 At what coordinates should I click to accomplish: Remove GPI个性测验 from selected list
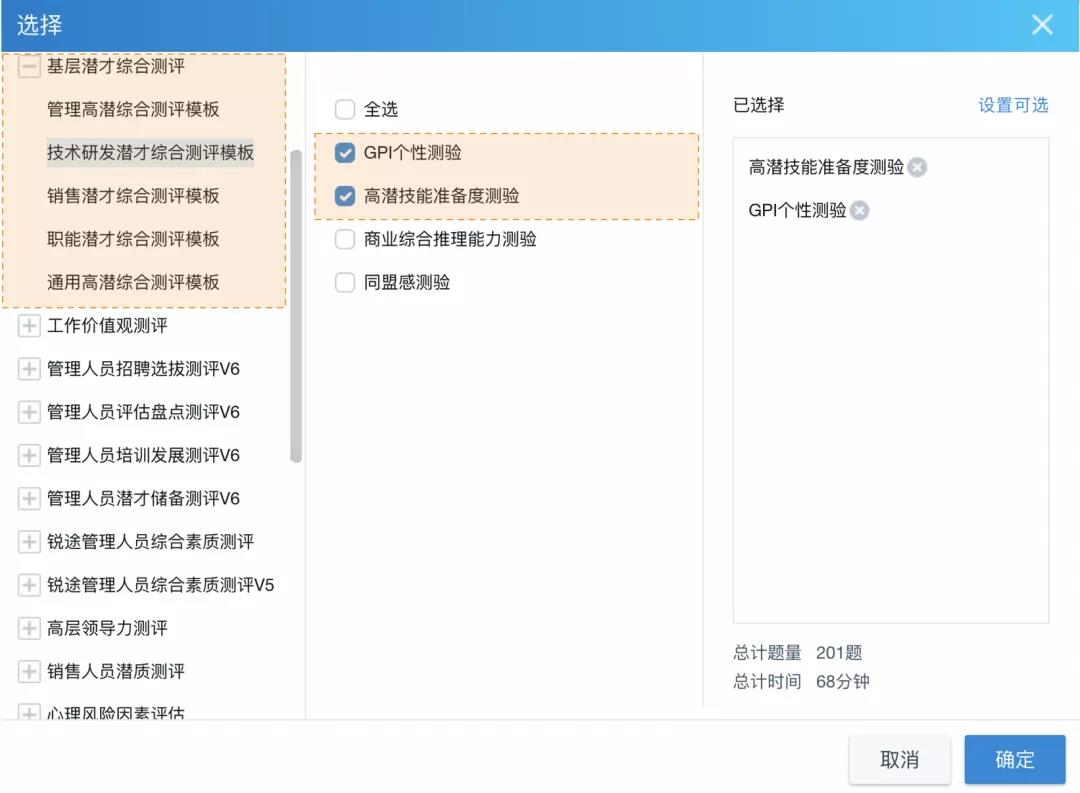(860, 210)
